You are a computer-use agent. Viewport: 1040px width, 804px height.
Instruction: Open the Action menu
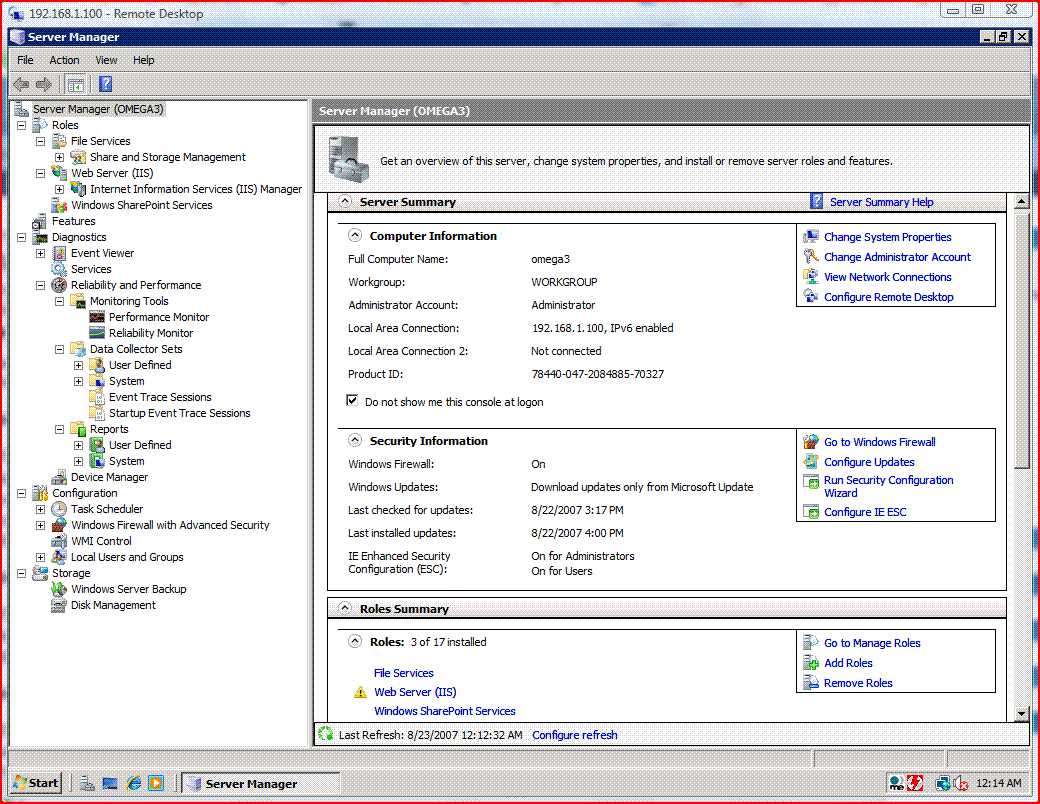click(64, 60)
